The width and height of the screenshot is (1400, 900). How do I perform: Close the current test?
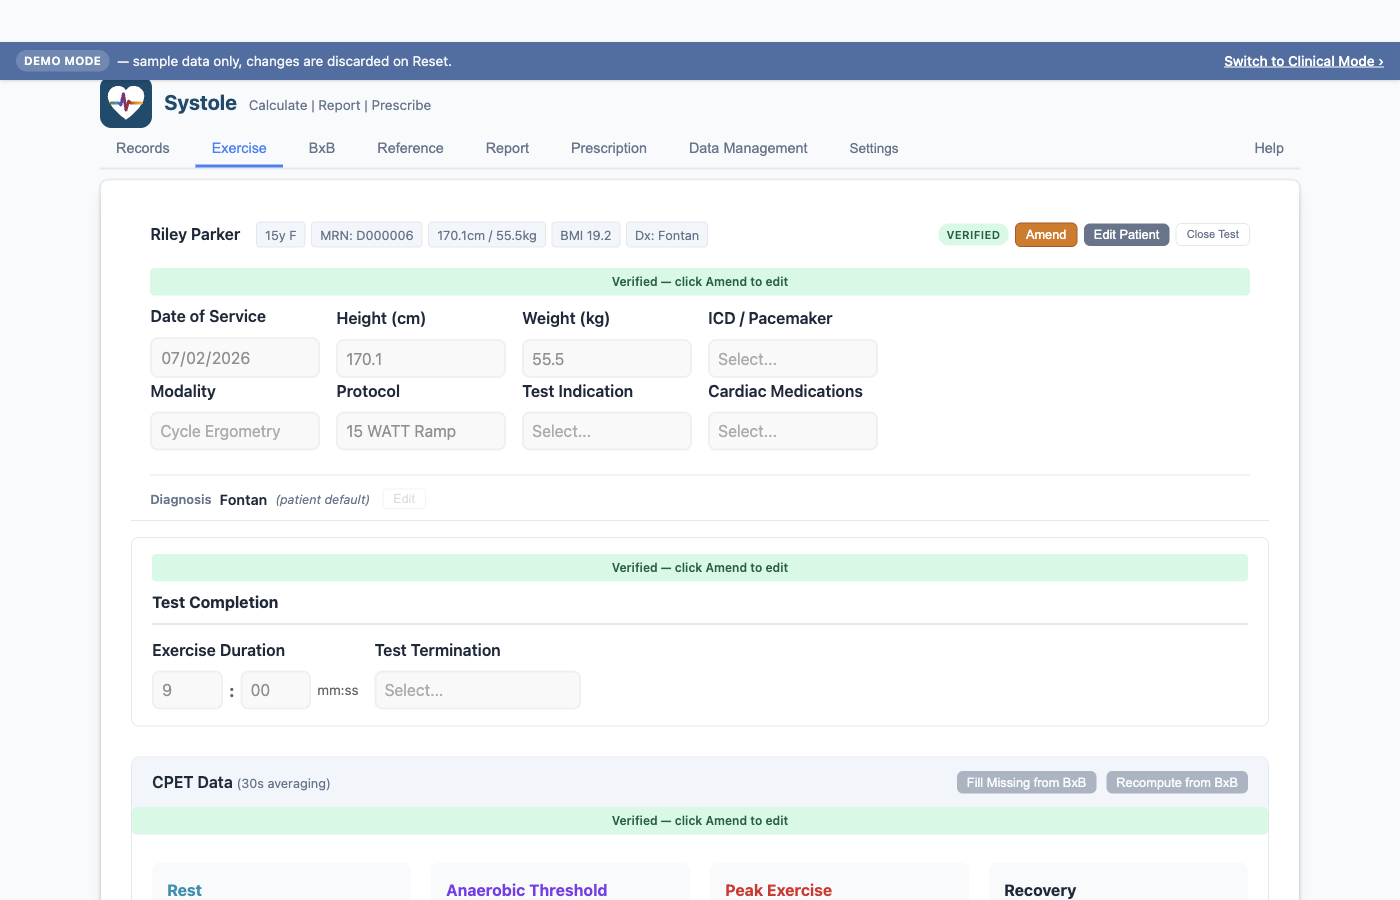coord(1213,234)
